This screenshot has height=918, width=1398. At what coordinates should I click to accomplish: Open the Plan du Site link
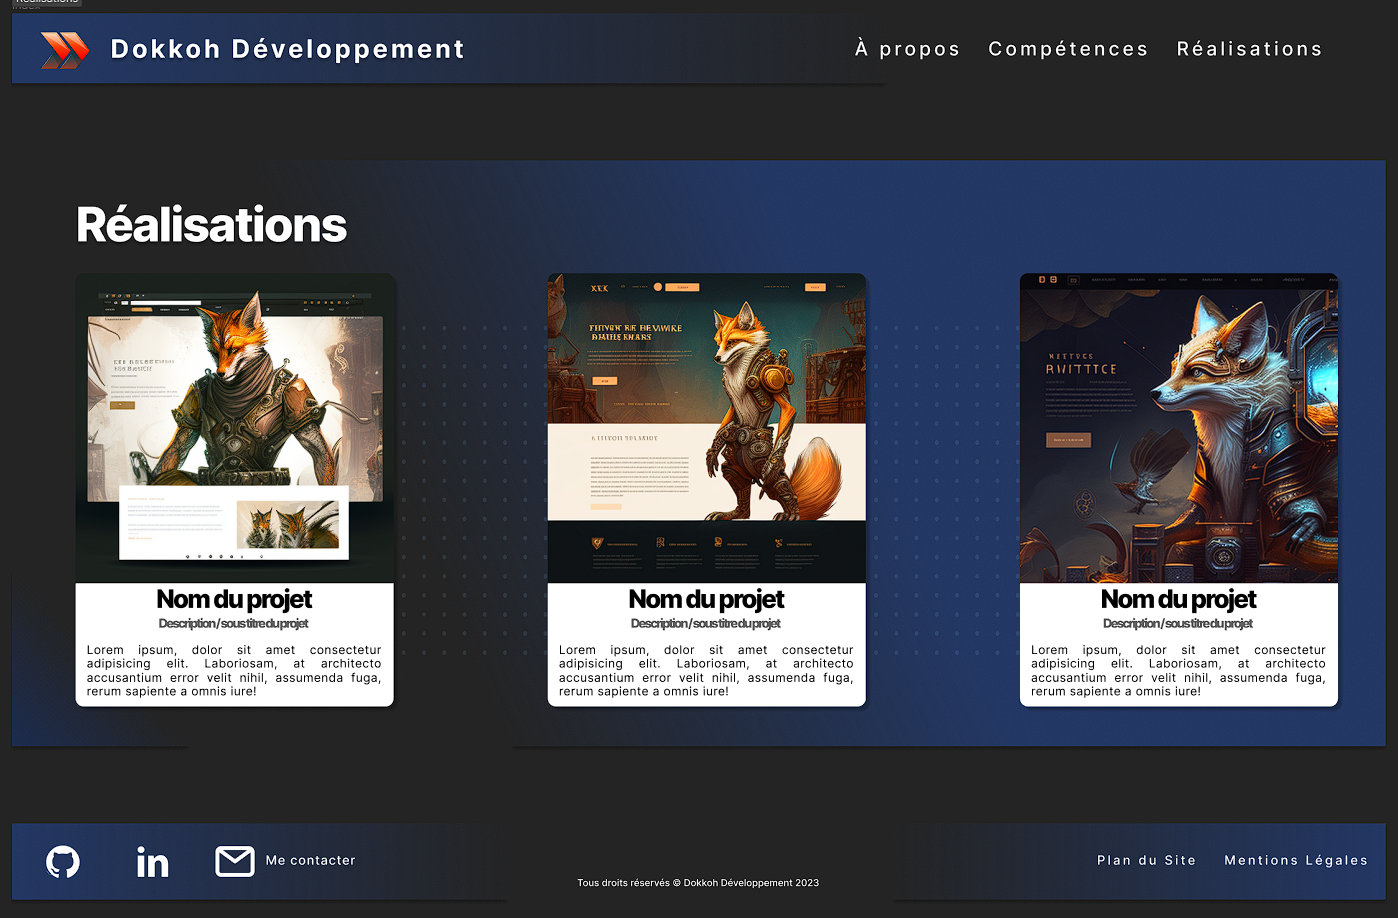coord(1146,860)
